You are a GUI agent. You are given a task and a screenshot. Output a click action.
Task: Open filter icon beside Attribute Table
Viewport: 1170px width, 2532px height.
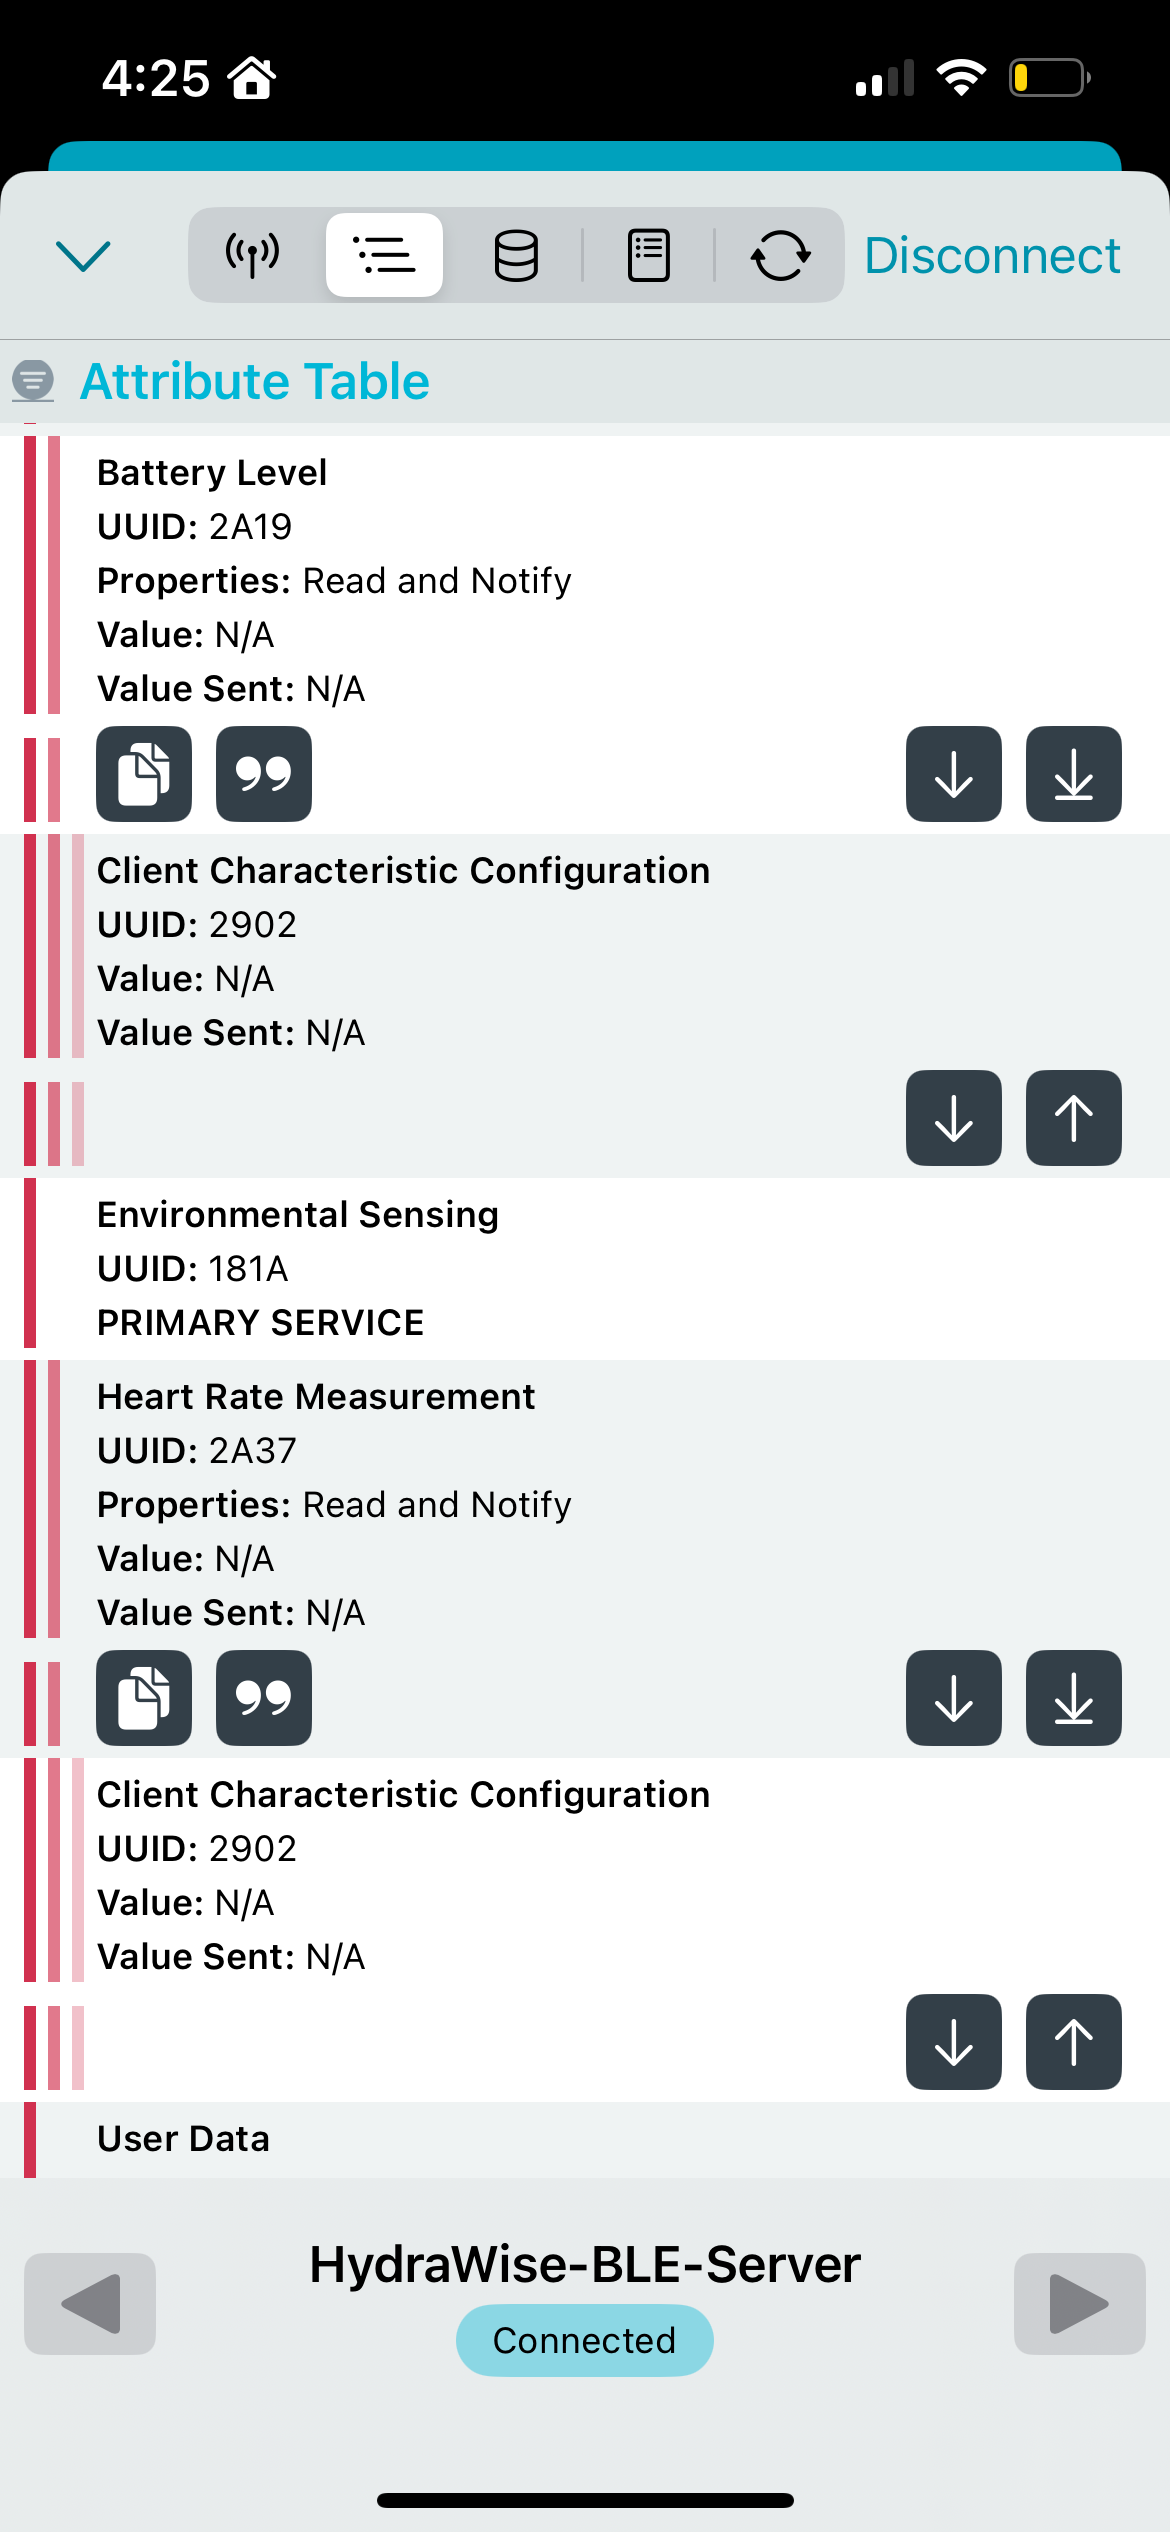[x=33, y=380]
